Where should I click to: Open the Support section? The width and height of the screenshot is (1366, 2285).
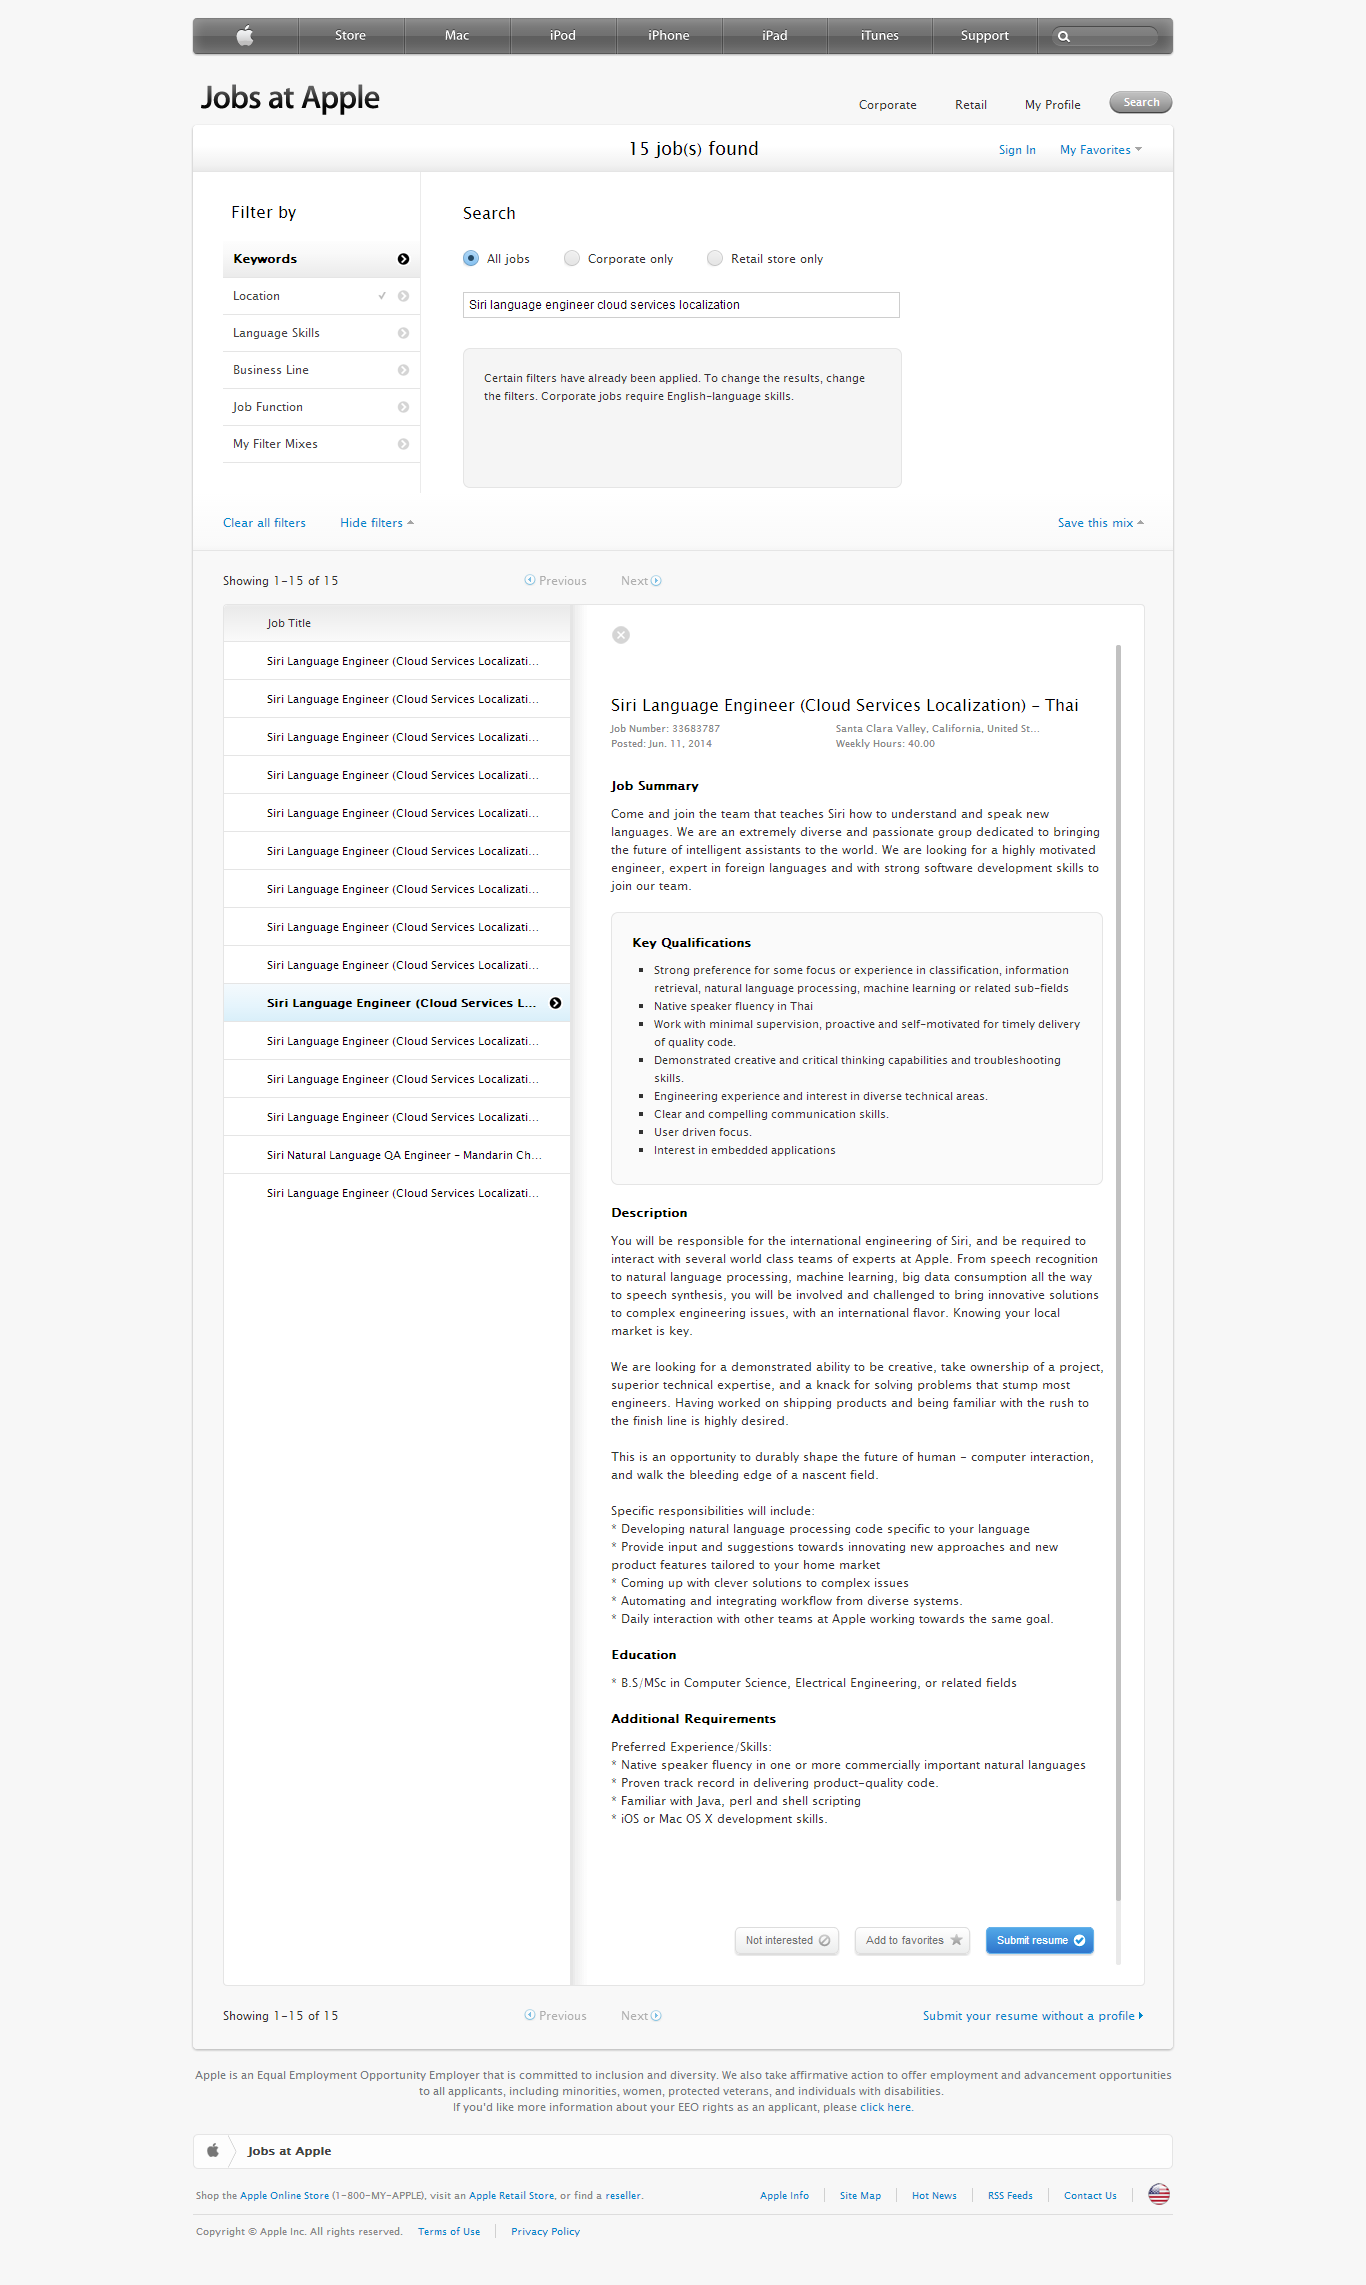[985, 36]
